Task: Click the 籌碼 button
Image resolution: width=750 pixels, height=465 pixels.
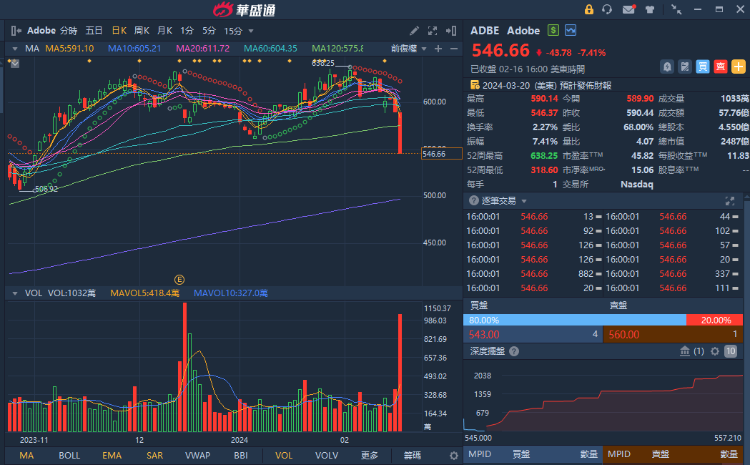Action: [x=413, y=455]
